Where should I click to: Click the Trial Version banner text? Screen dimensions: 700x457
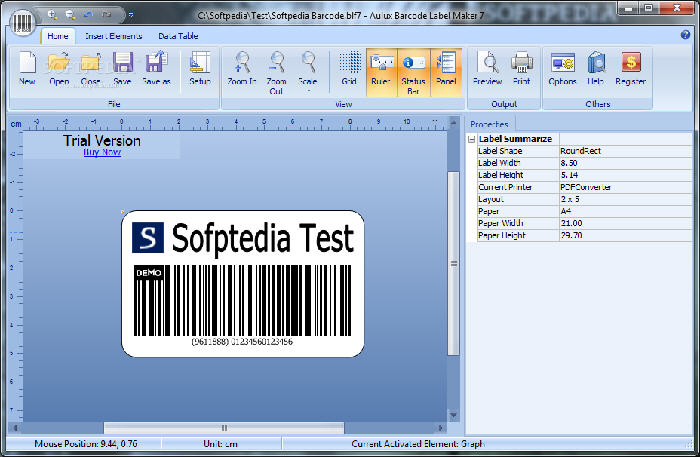[x=102, y=141]
